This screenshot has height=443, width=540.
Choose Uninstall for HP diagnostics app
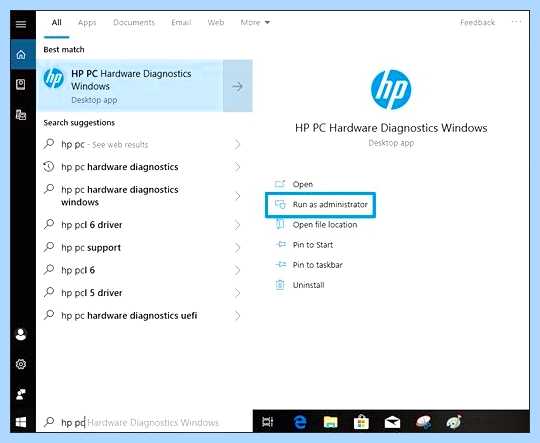tap(300, 285)
